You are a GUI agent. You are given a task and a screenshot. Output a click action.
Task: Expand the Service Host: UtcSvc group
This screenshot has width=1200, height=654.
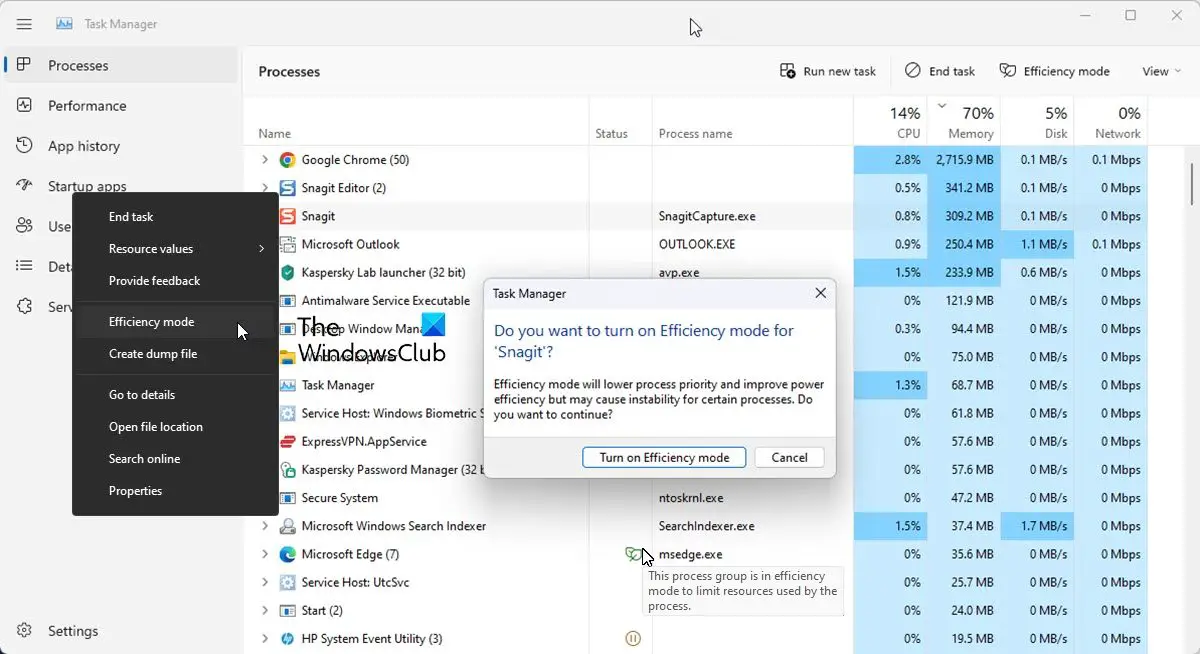[x=265, y=582]
